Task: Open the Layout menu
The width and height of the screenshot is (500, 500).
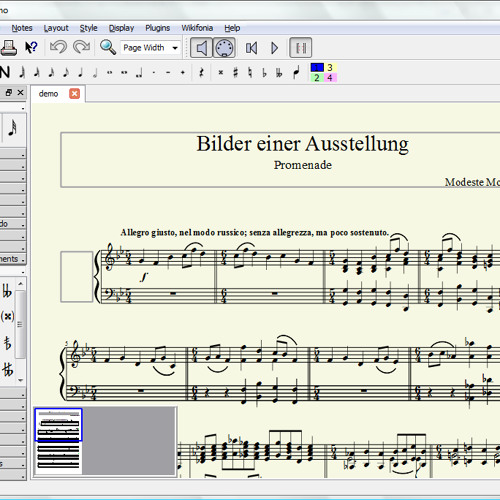Action: [x=56, y=28]
